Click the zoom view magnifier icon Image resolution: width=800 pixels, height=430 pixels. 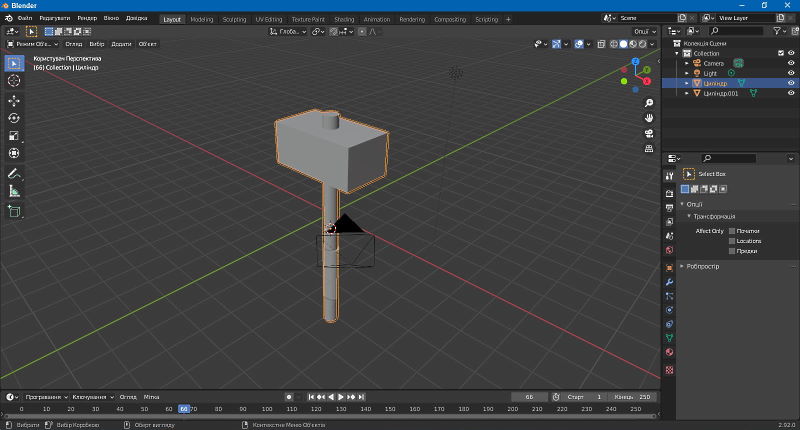(649, 103)
